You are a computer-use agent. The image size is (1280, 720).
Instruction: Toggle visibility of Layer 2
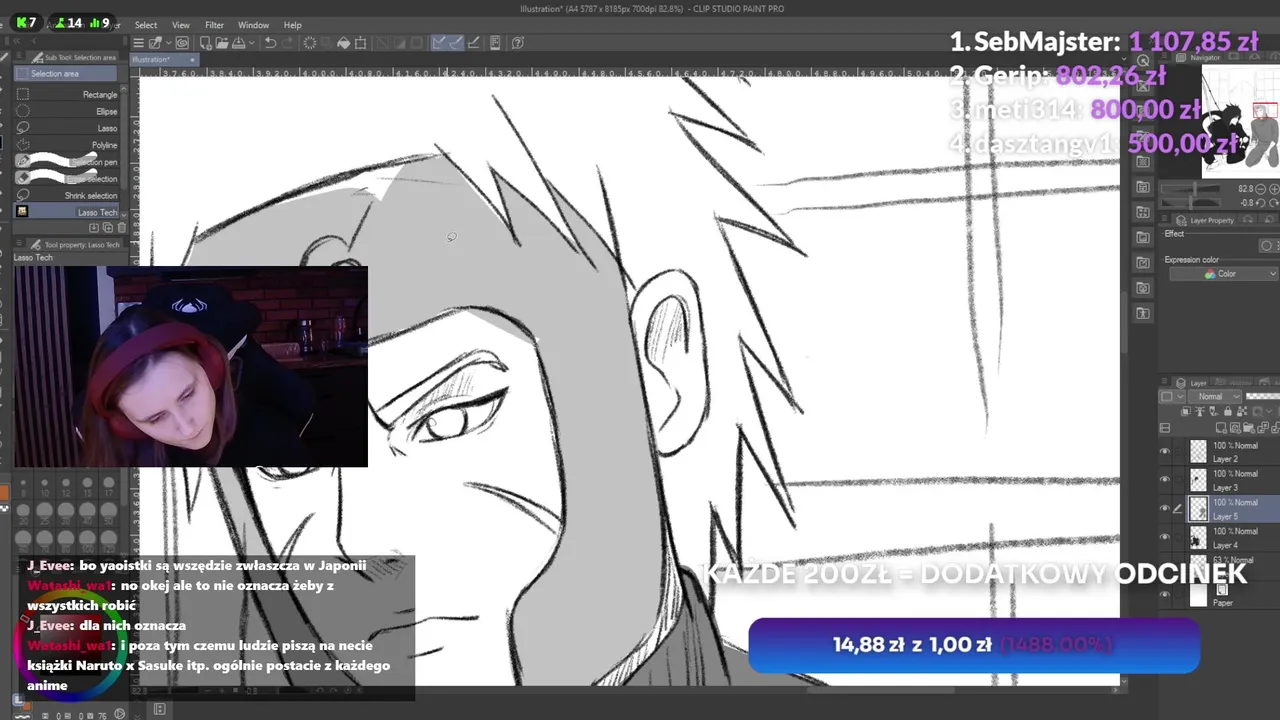tap(1164, 452)
